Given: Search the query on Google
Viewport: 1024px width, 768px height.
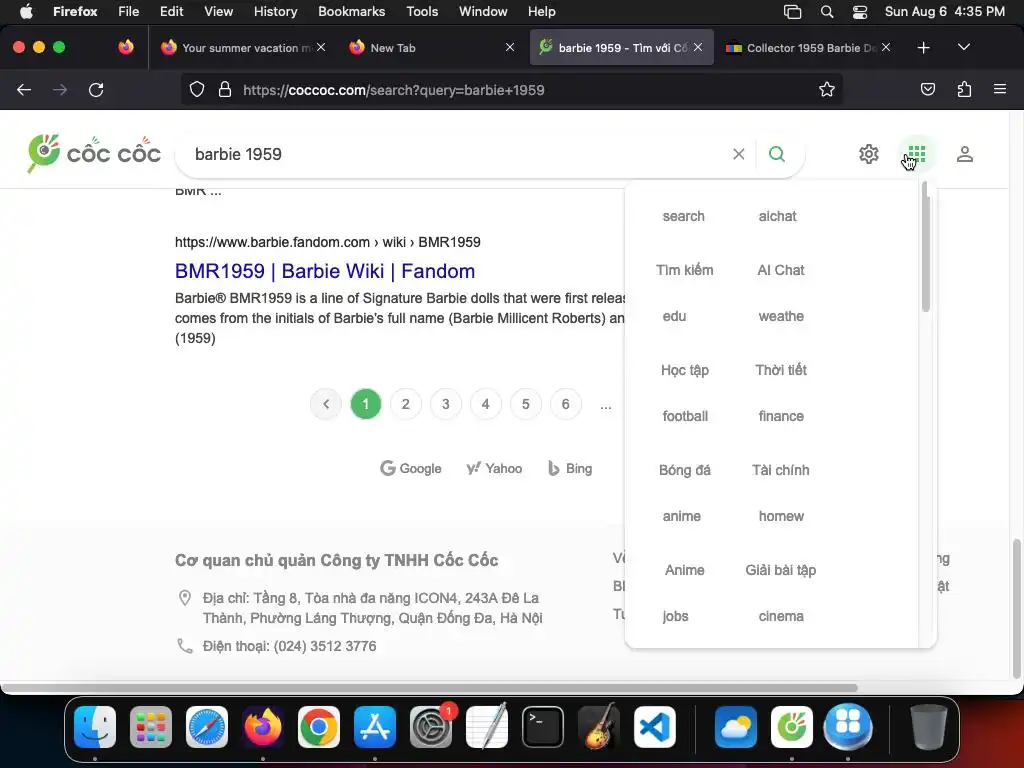Looking at the screenshot, I should [411, 468].
